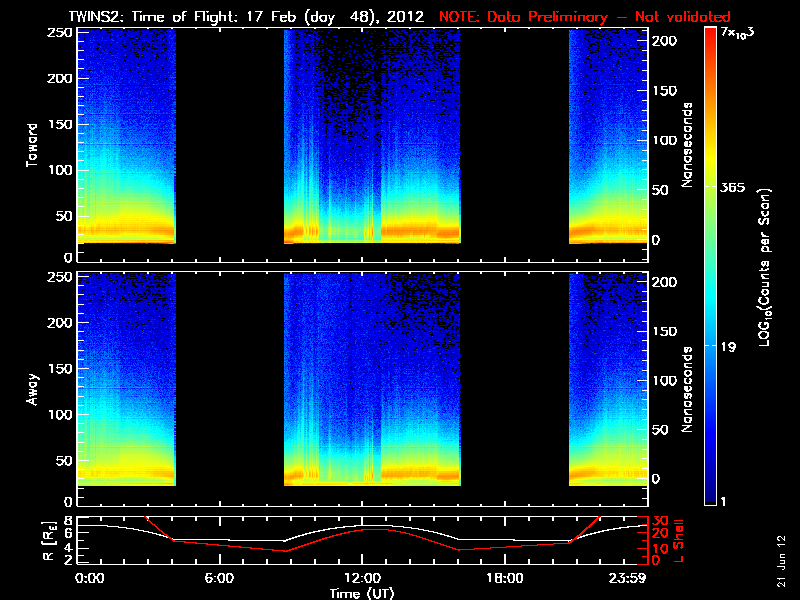This screenshot has width=800, height=600.
Task: Click the Away panel's late-evening data block
Action: (608, 380)
